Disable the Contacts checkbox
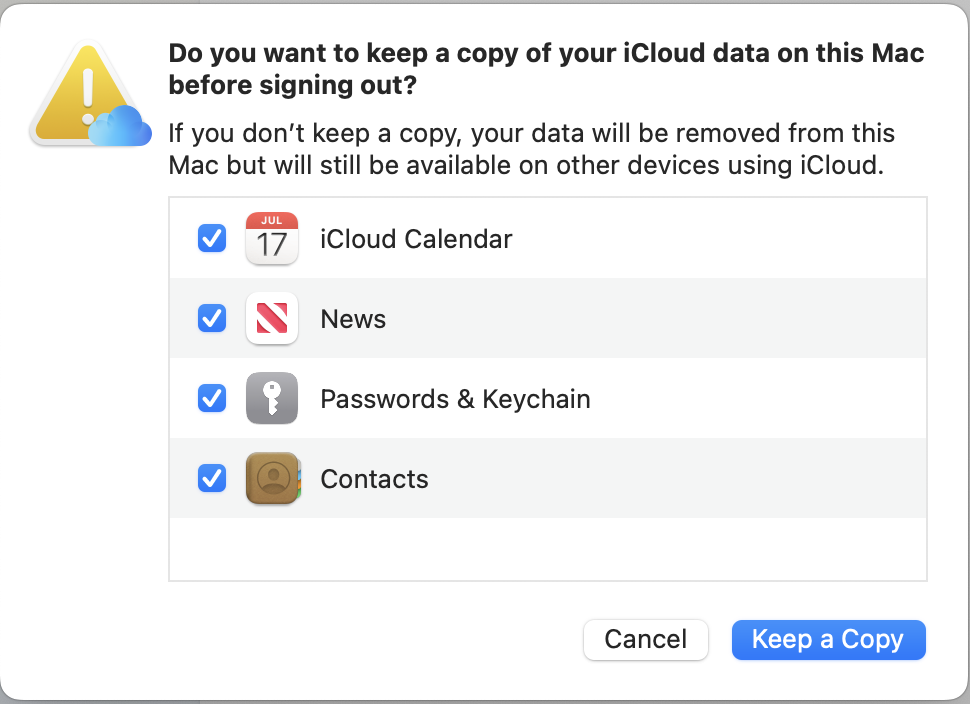 [212, 479]
